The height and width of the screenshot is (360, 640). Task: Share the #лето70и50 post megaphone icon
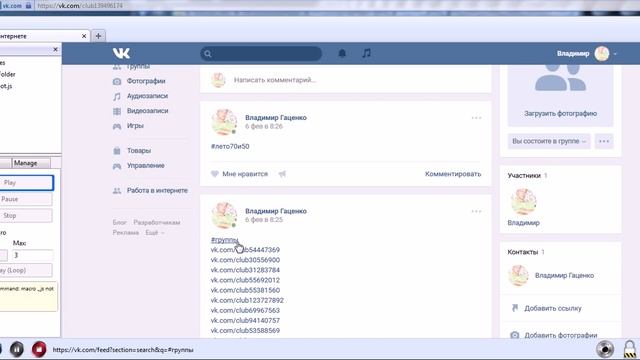(x=282, y=174)
